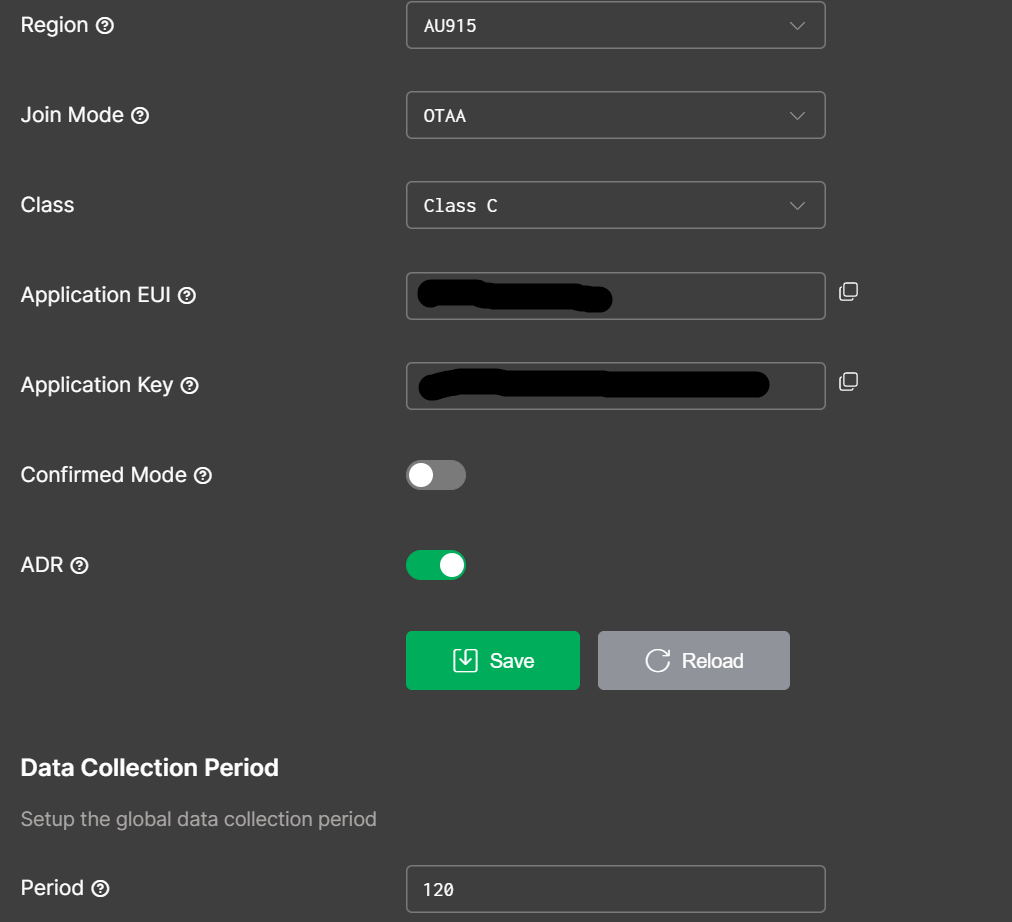
Task: Copy the Application EUI value
Action: tap(848, 292)
